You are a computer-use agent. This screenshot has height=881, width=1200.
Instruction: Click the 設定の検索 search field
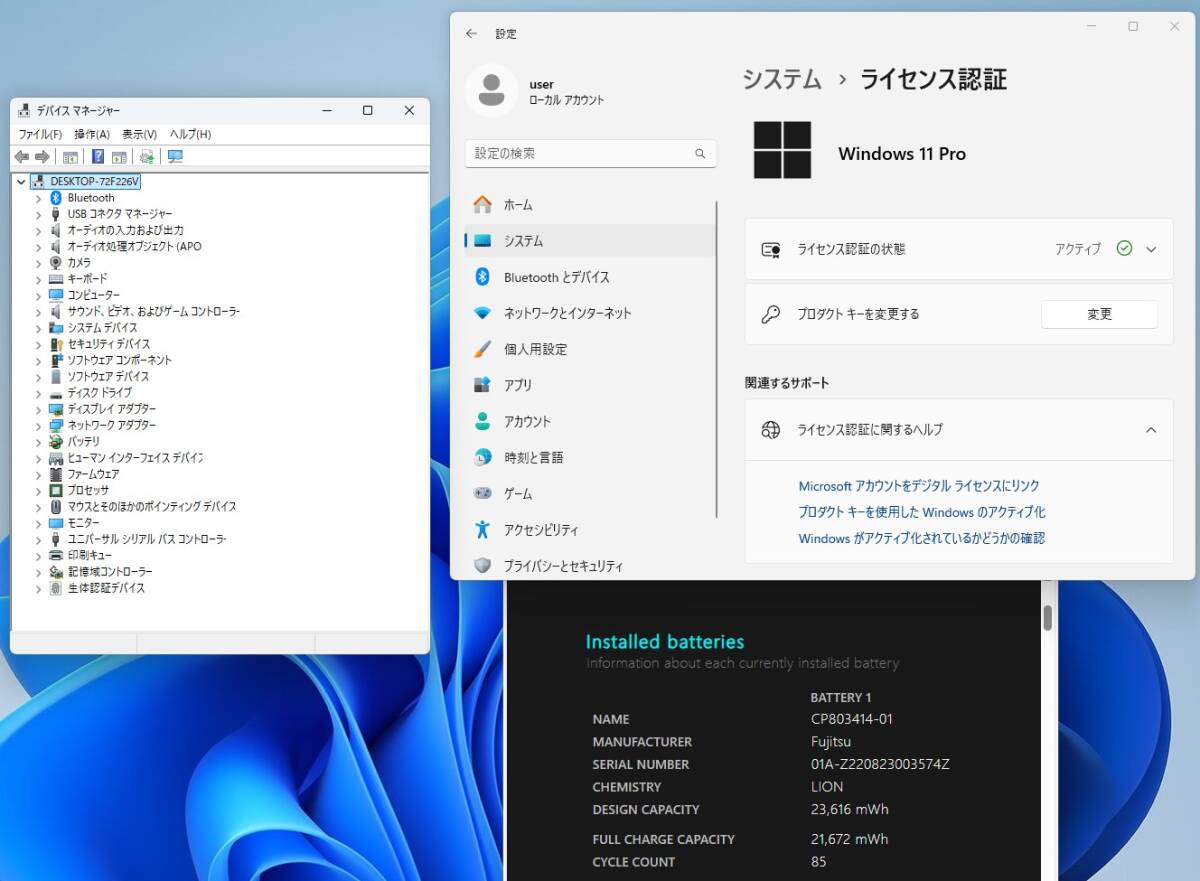[591, 153]
